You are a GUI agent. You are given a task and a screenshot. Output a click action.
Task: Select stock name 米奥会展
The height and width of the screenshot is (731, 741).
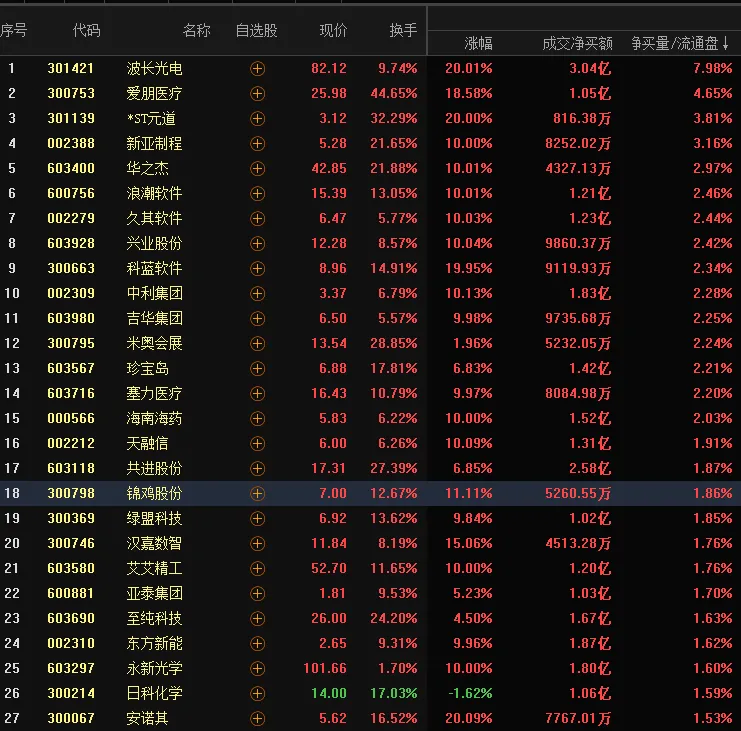coord(154,344)
